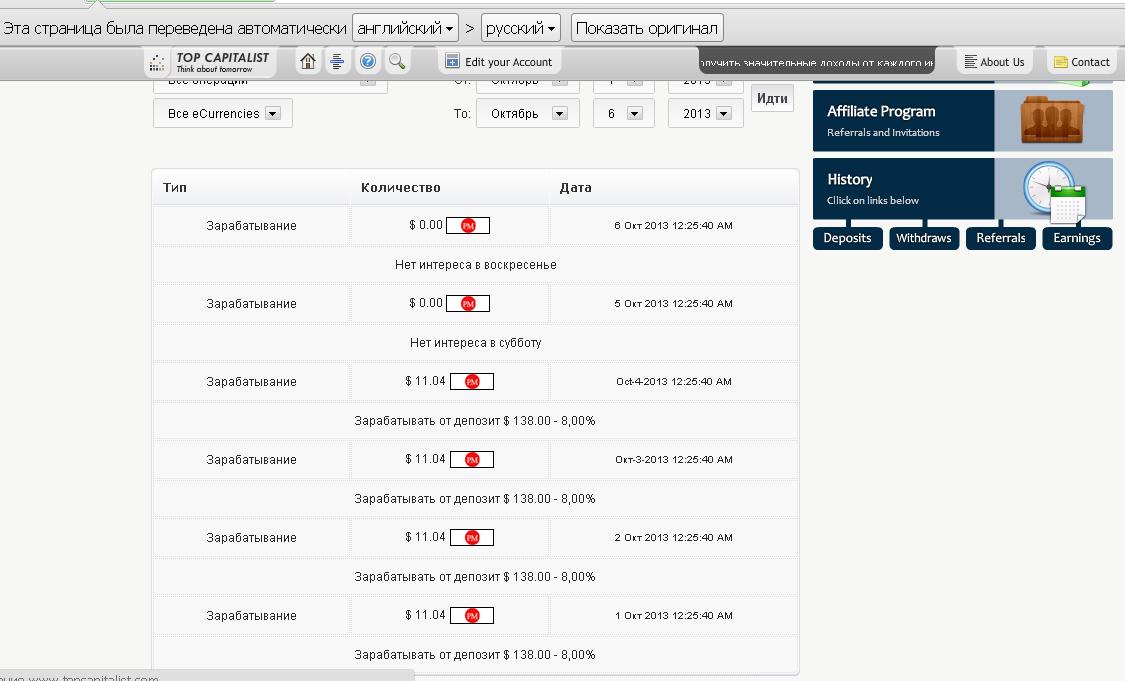Open the translation target language русский dropdown

pos(520,28)
